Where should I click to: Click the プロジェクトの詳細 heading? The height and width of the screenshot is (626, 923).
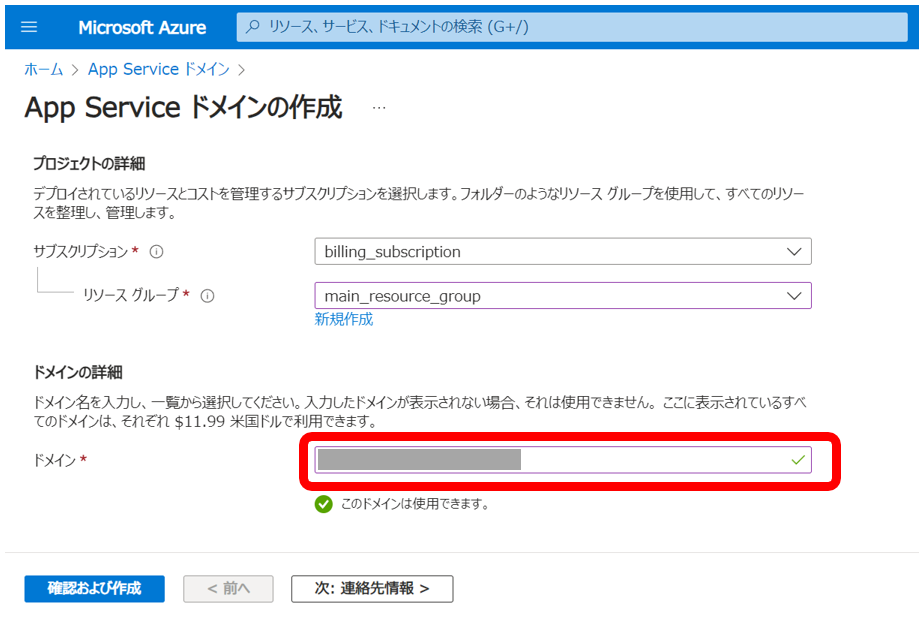point(89,164)
